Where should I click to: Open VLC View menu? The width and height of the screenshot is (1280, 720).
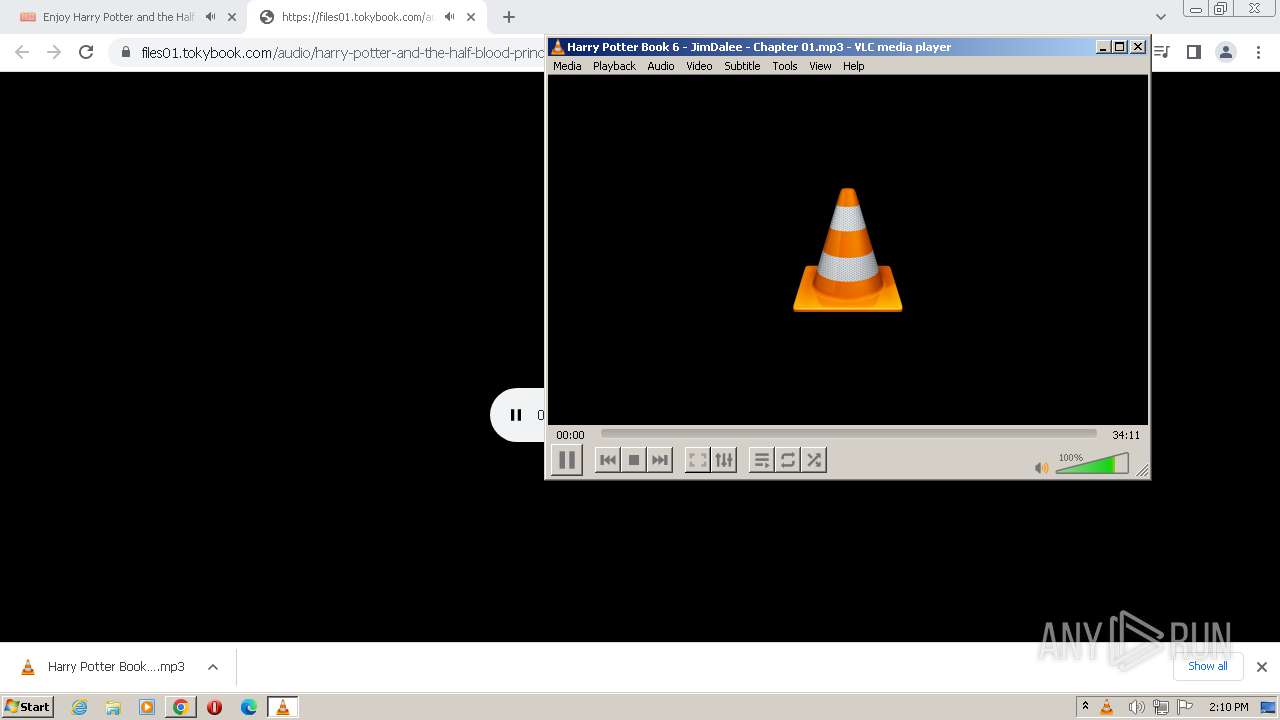[820, 66]
